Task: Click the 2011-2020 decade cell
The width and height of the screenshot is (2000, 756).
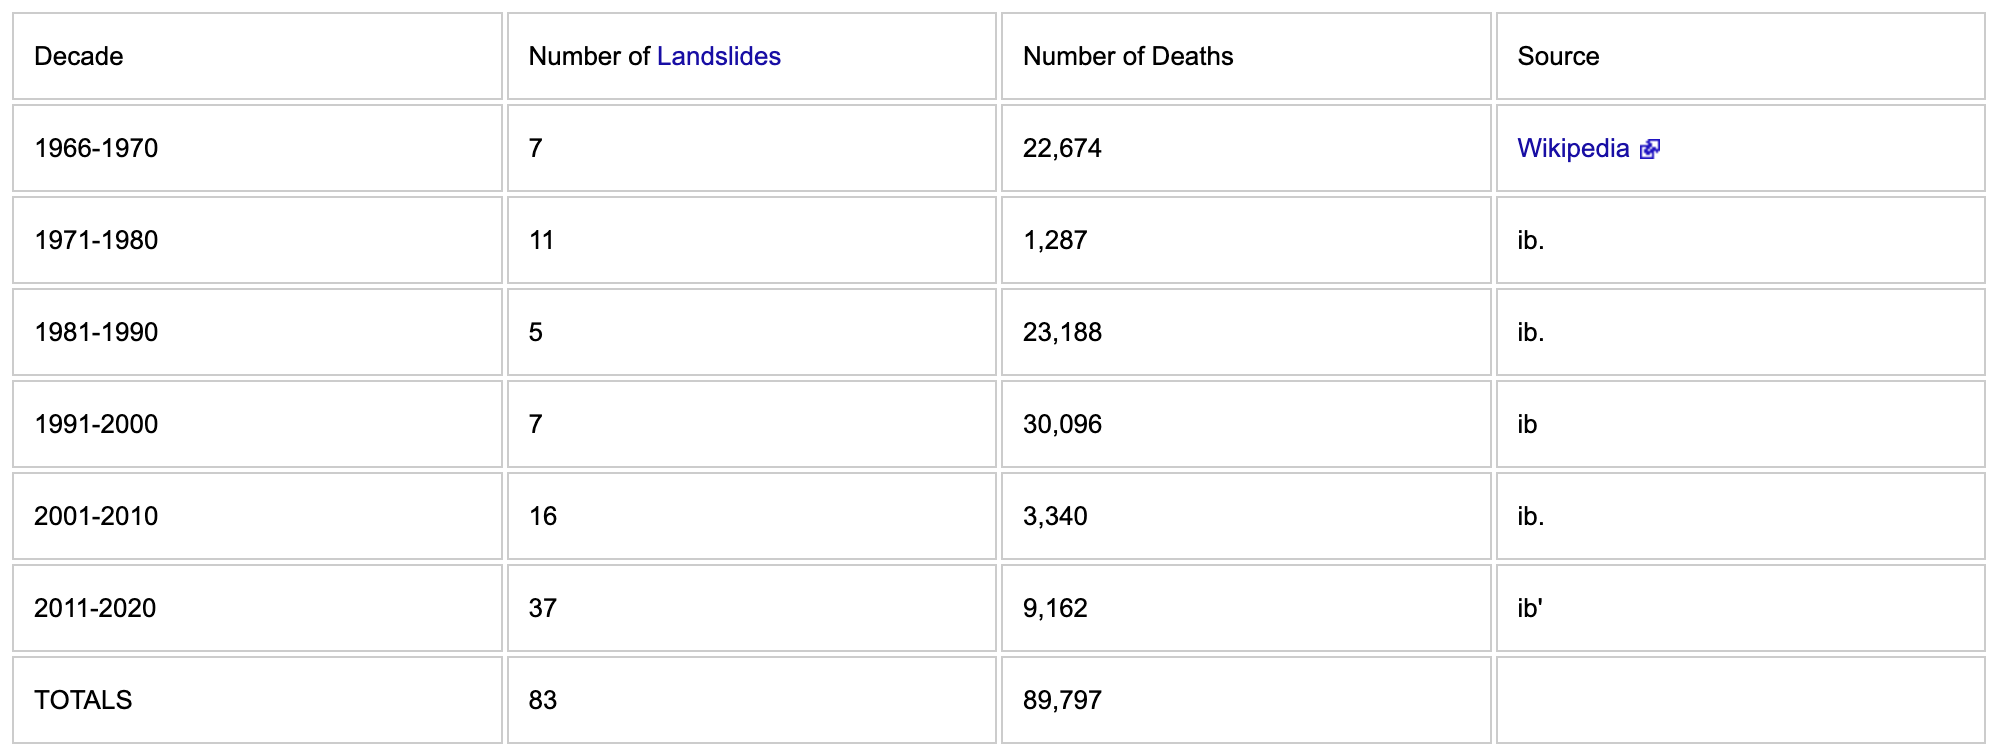Action: tap(257, 608)
